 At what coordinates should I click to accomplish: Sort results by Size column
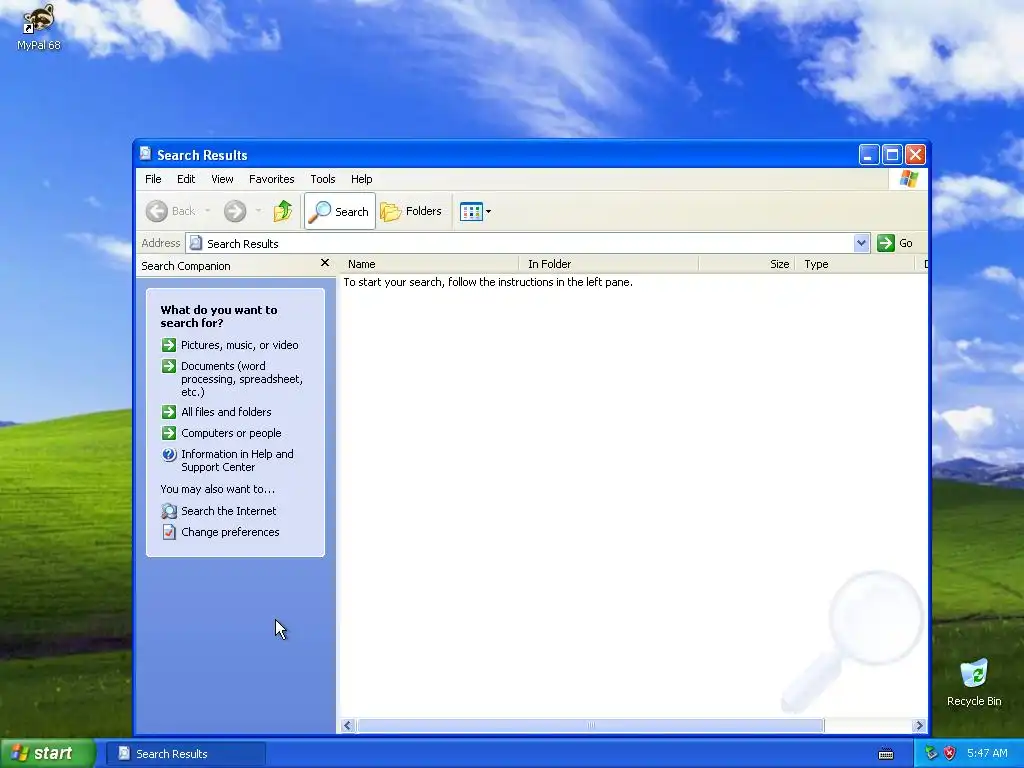[746, 264]
